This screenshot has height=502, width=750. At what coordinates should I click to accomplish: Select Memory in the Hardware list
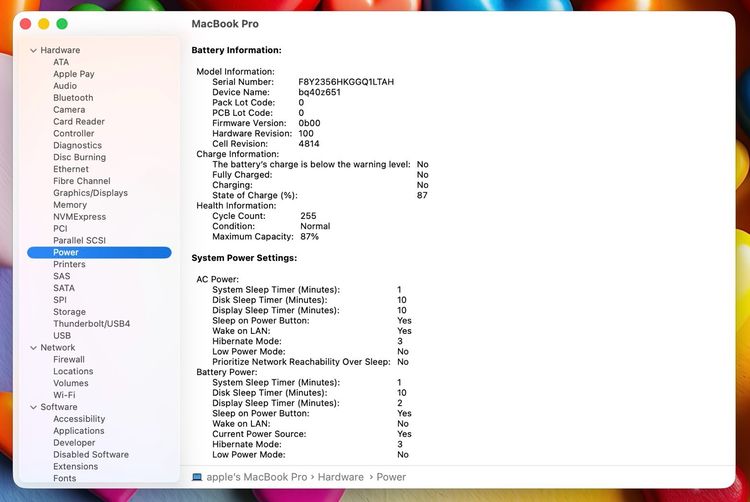click(70, 205)
